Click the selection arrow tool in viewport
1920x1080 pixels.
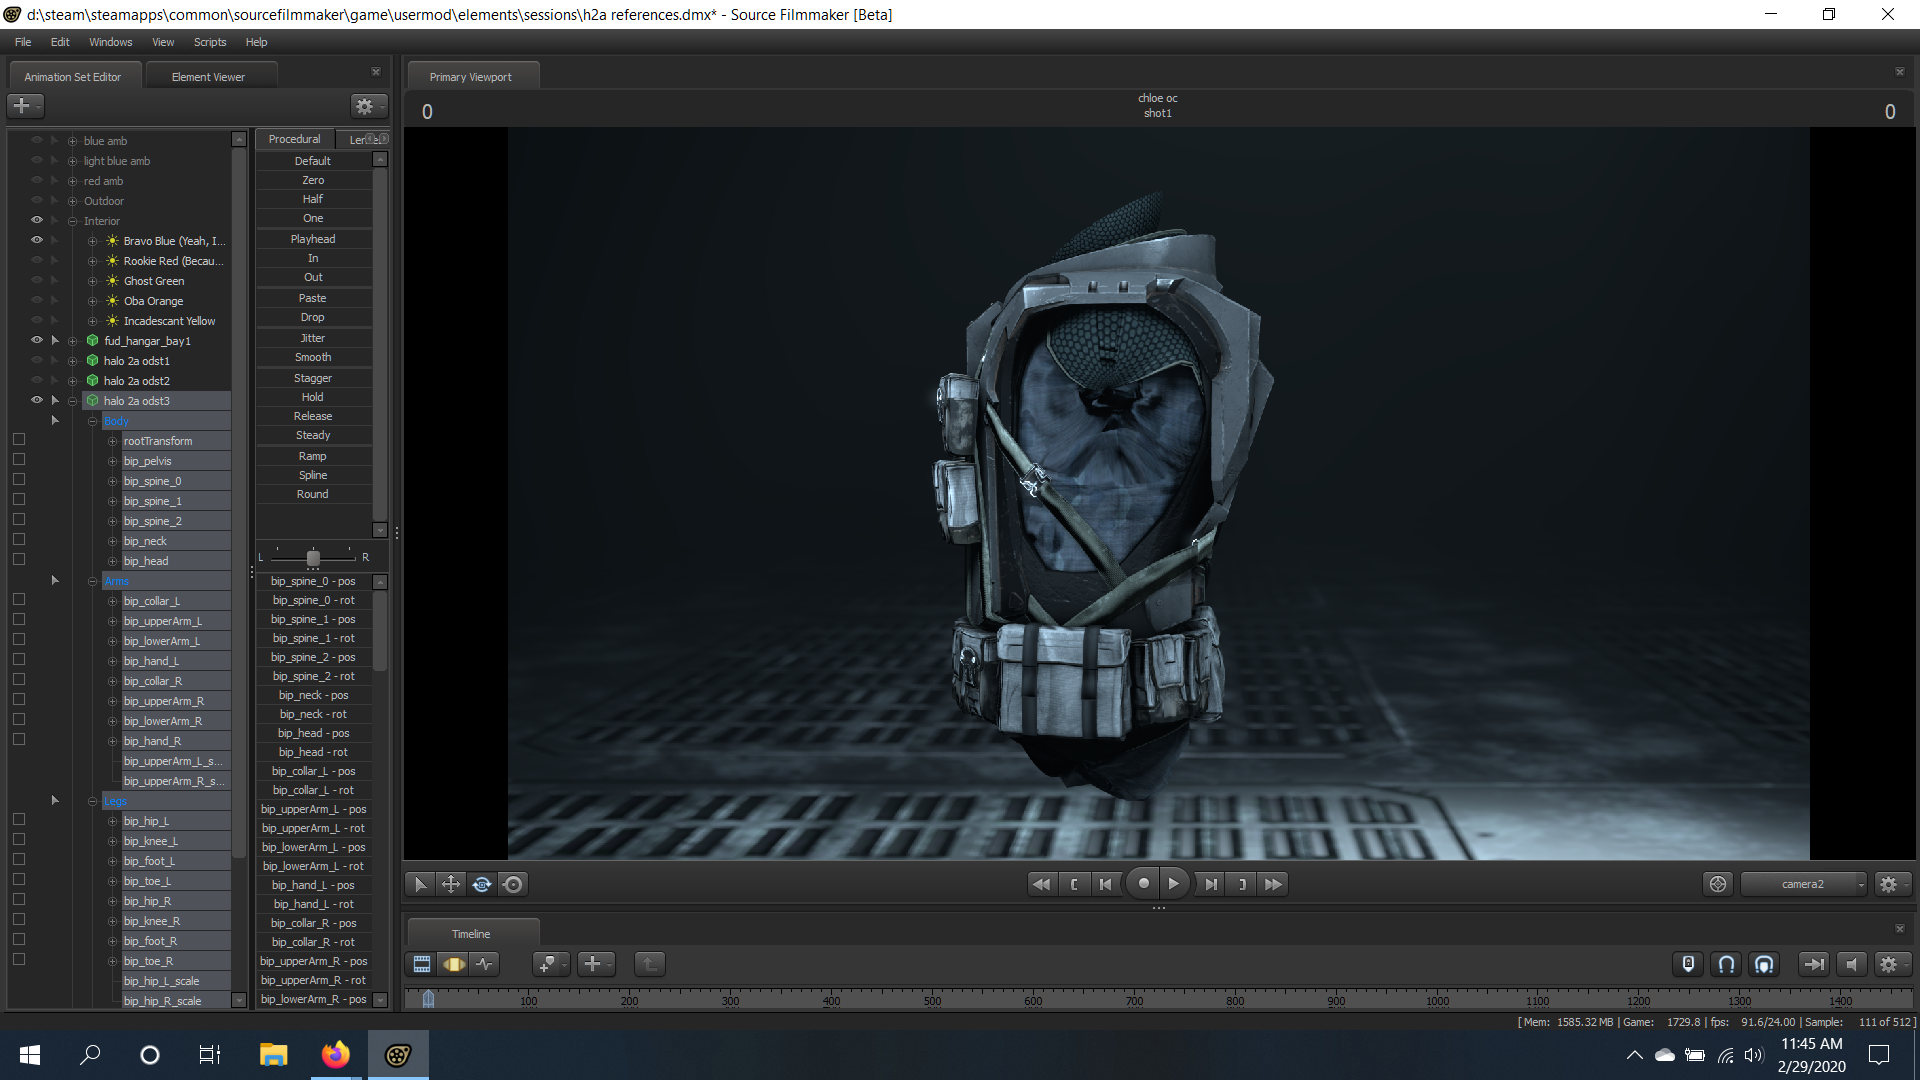click(x=420, y=884)
